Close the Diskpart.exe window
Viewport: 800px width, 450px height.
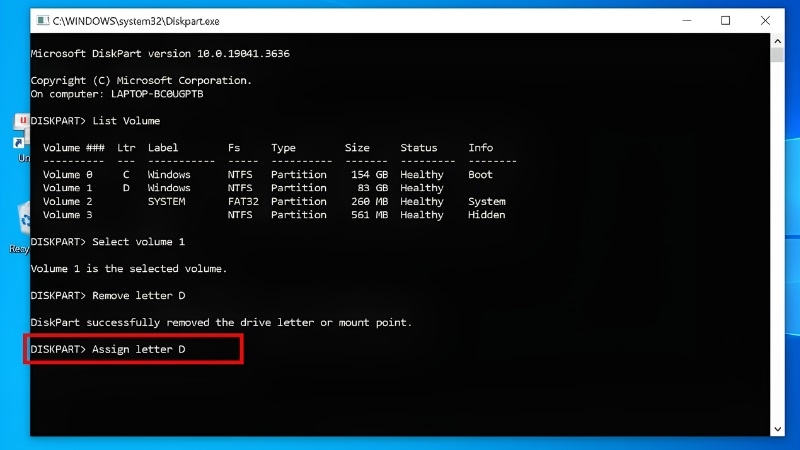tap(765, 21)
